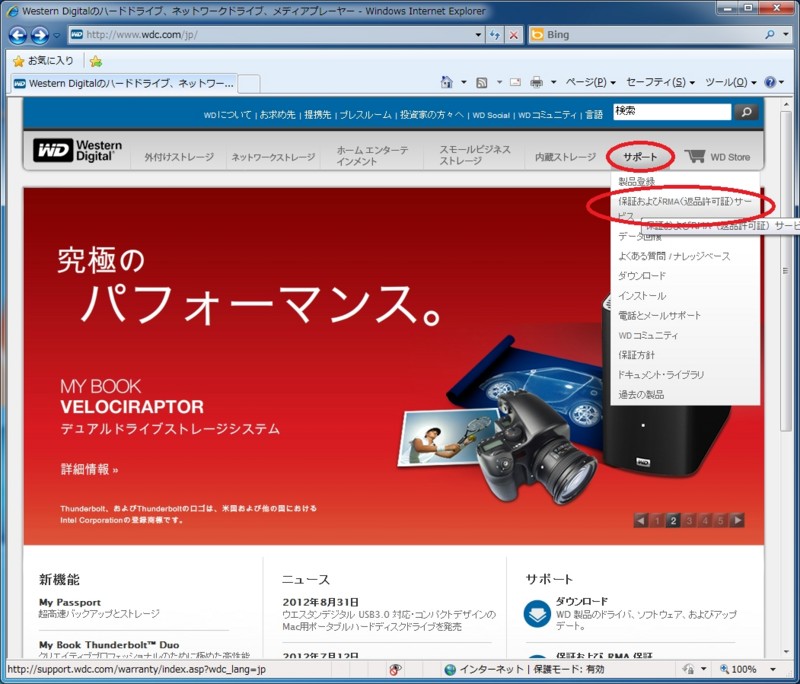
Task: Select WD コミュニティ in support dropdown
Action: [648, 336]
